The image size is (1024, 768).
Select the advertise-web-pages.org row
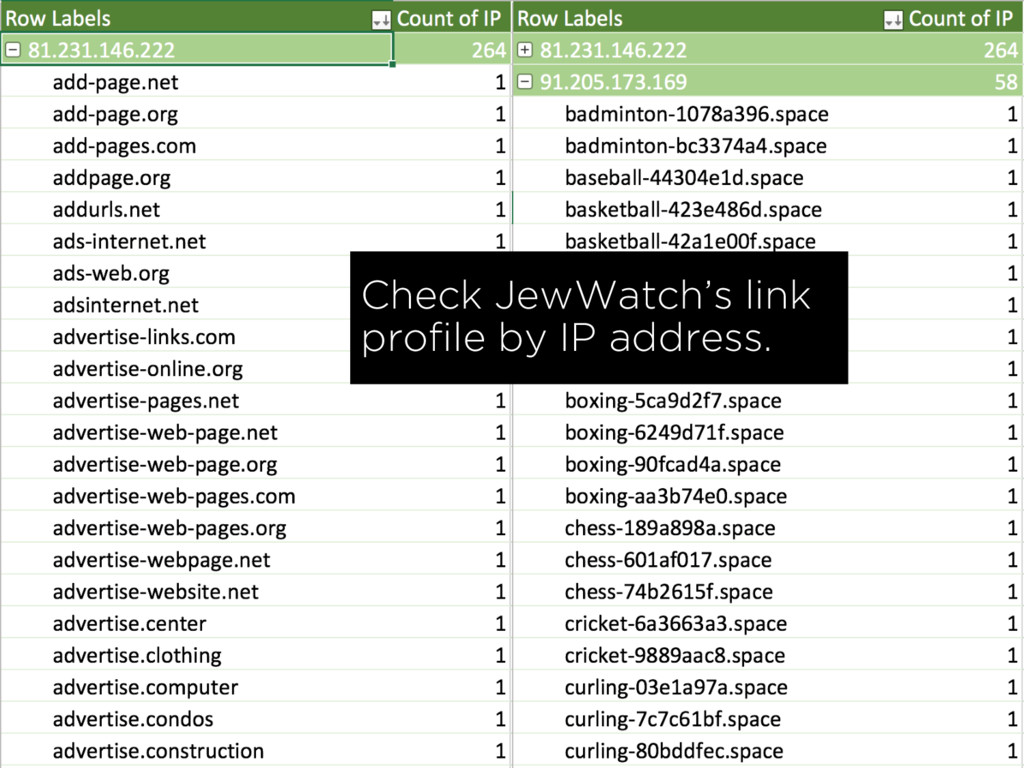(255, 528)
